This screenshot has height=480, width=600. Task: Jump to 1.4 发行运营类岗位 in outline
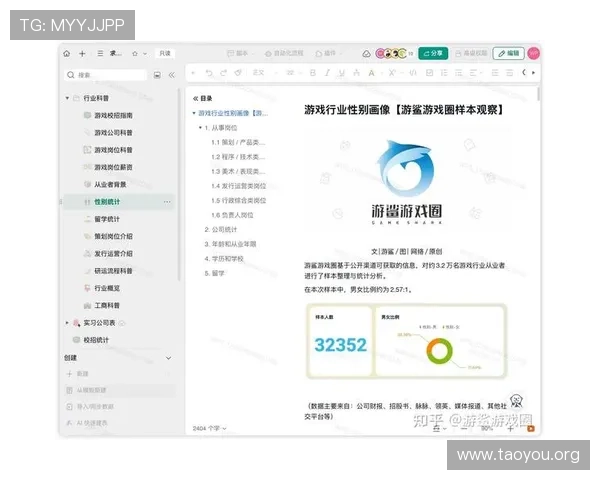tap(238, 186)
